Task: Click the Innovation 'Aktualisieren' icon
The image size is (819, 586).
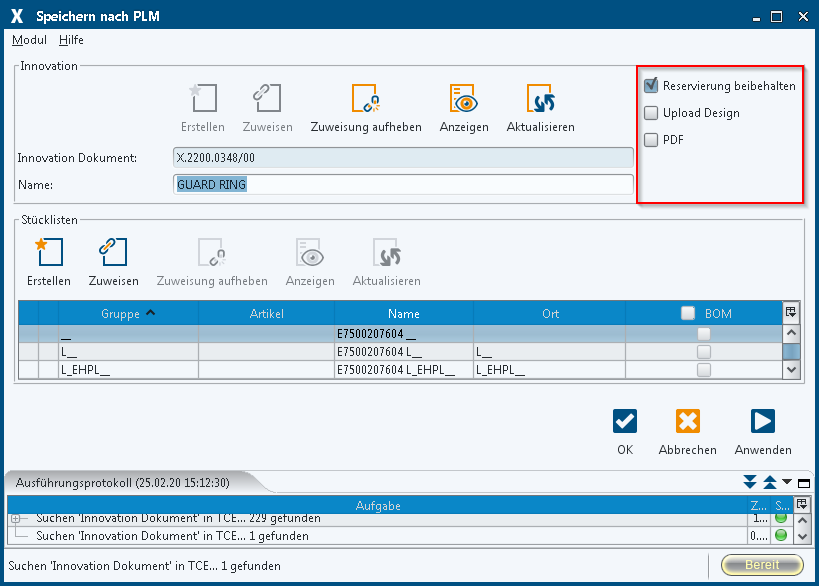Action: 540,98
